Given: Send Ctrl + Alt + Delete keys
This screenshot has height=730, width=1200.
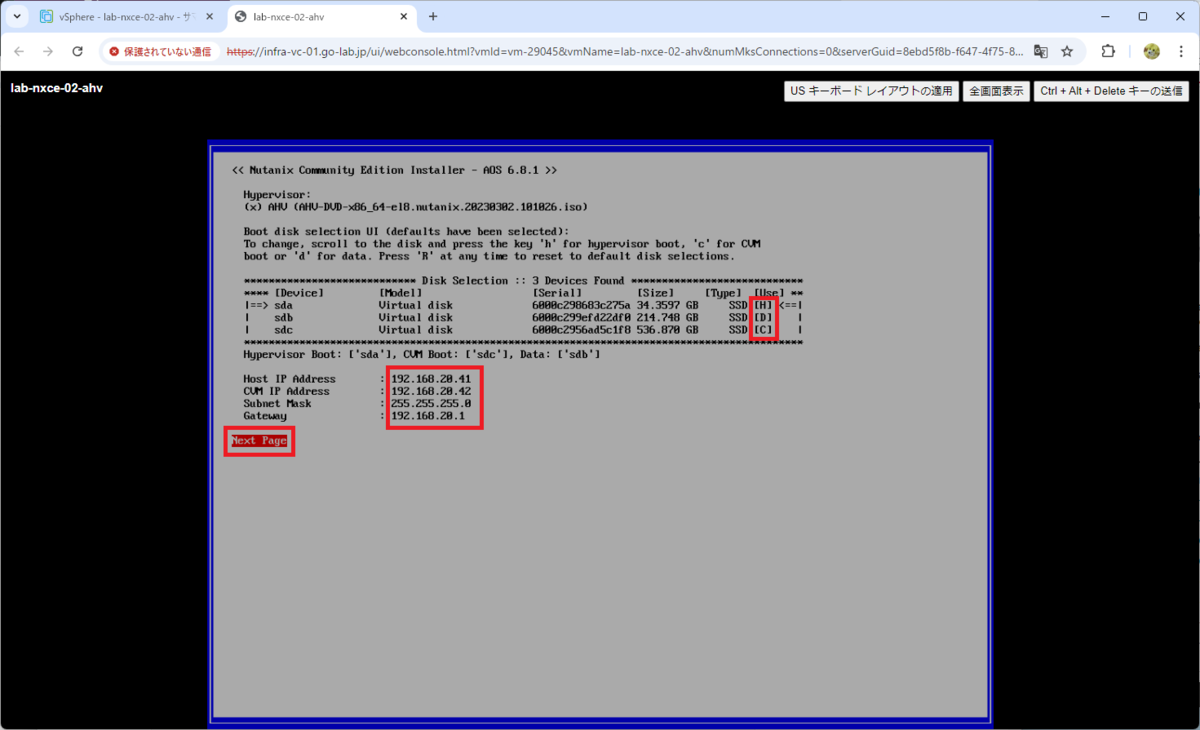Looking at the screenshot, I should click(1112, 91).
